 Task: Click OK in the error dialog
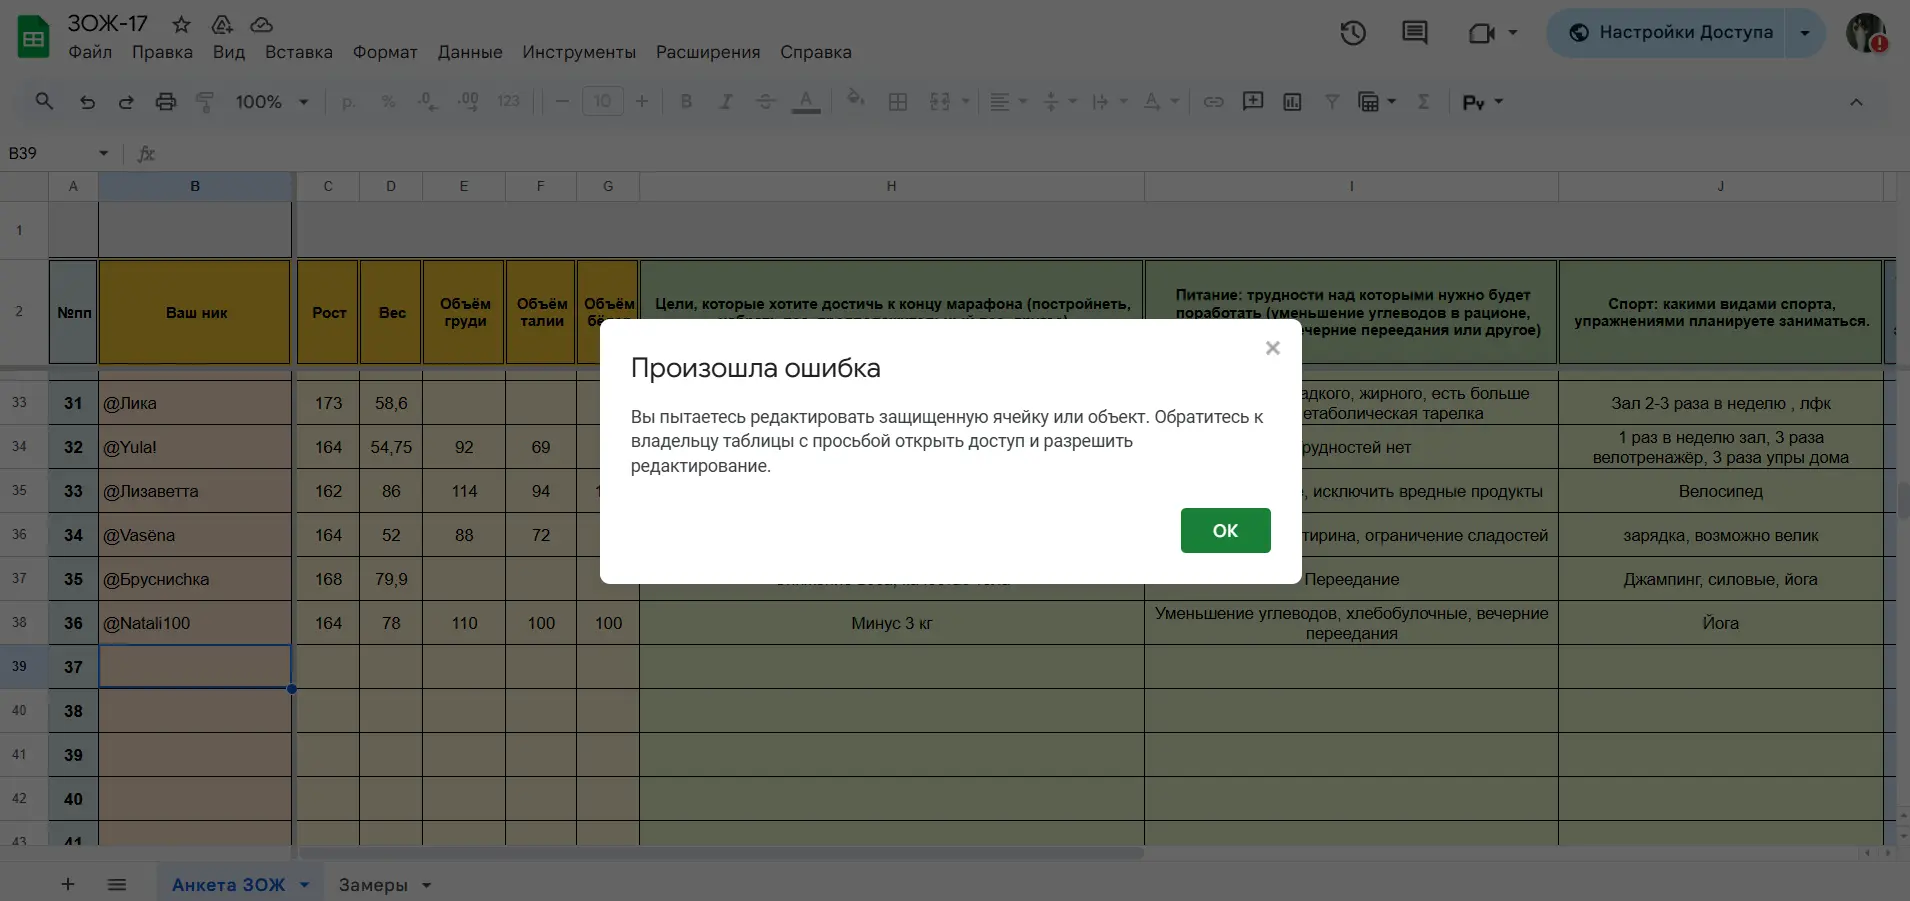tap(1225, 530)
